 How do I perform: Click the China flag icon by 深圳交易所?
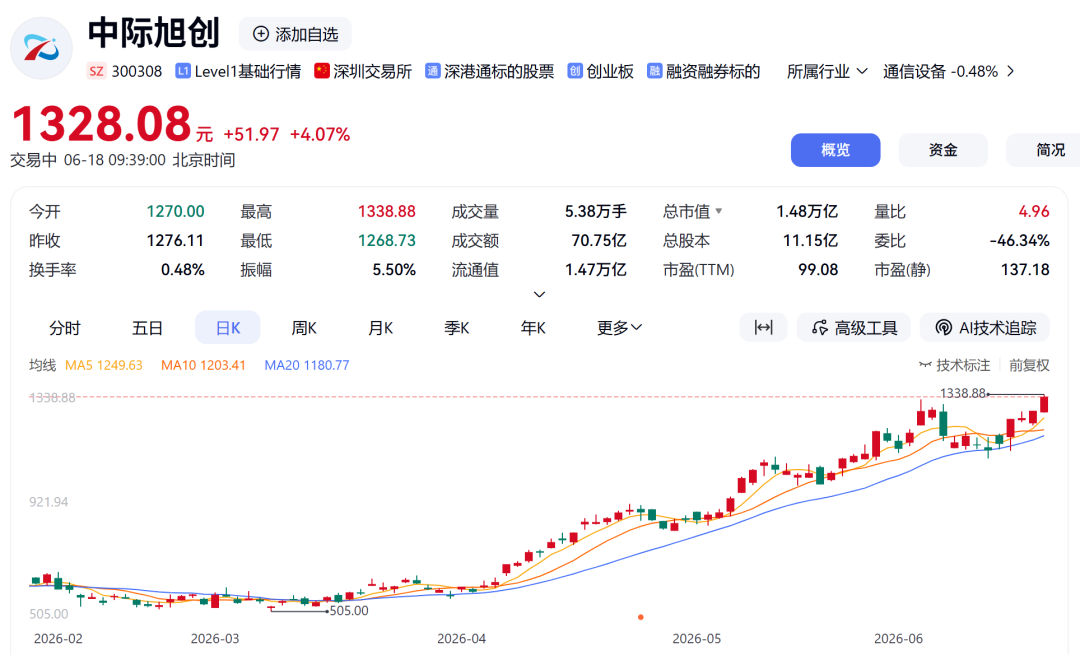coord(322,71)
